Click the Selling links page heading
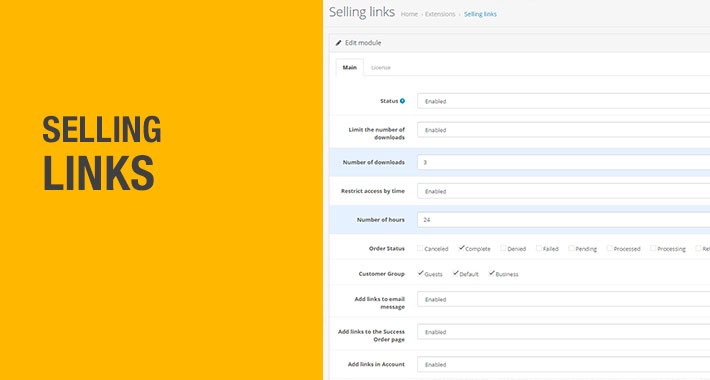 pos(362,12)
